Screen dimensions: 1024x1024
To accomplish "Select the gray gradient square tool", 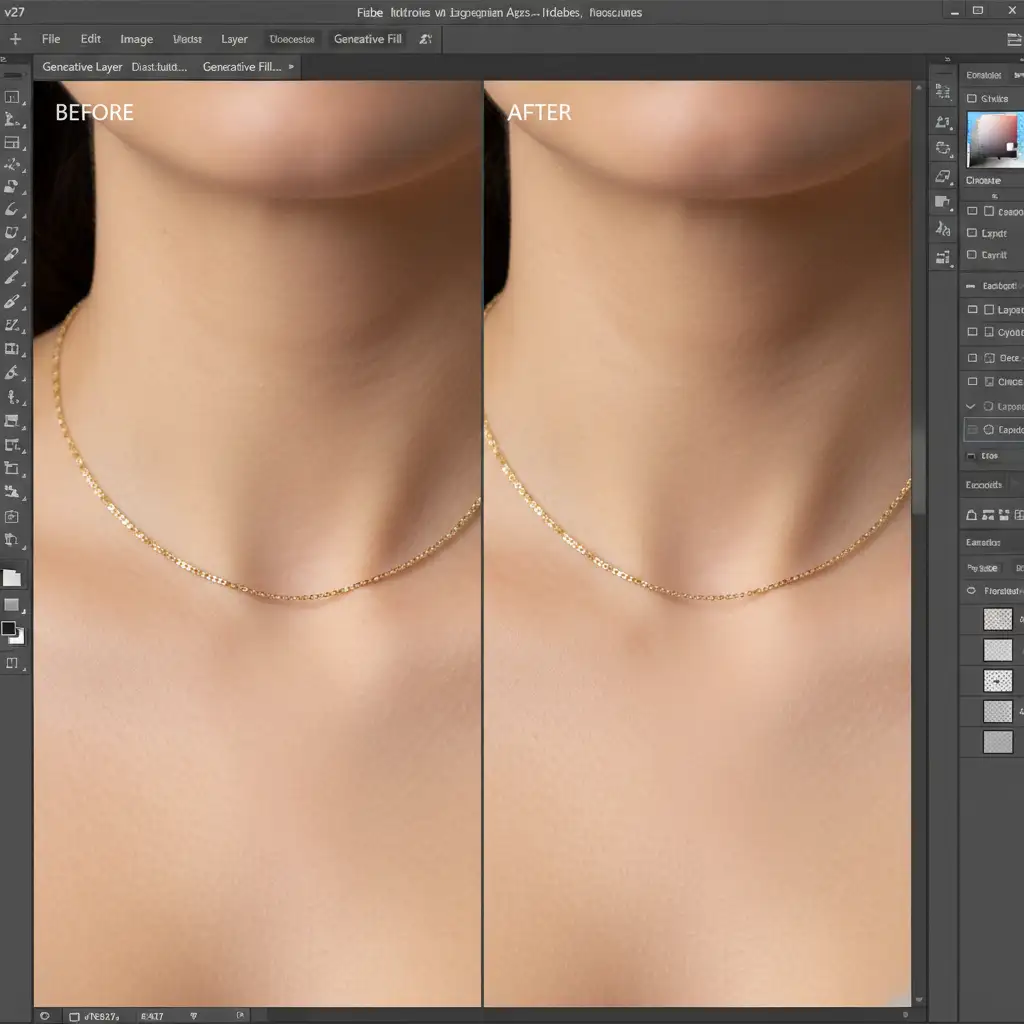I will click(12, 605).
